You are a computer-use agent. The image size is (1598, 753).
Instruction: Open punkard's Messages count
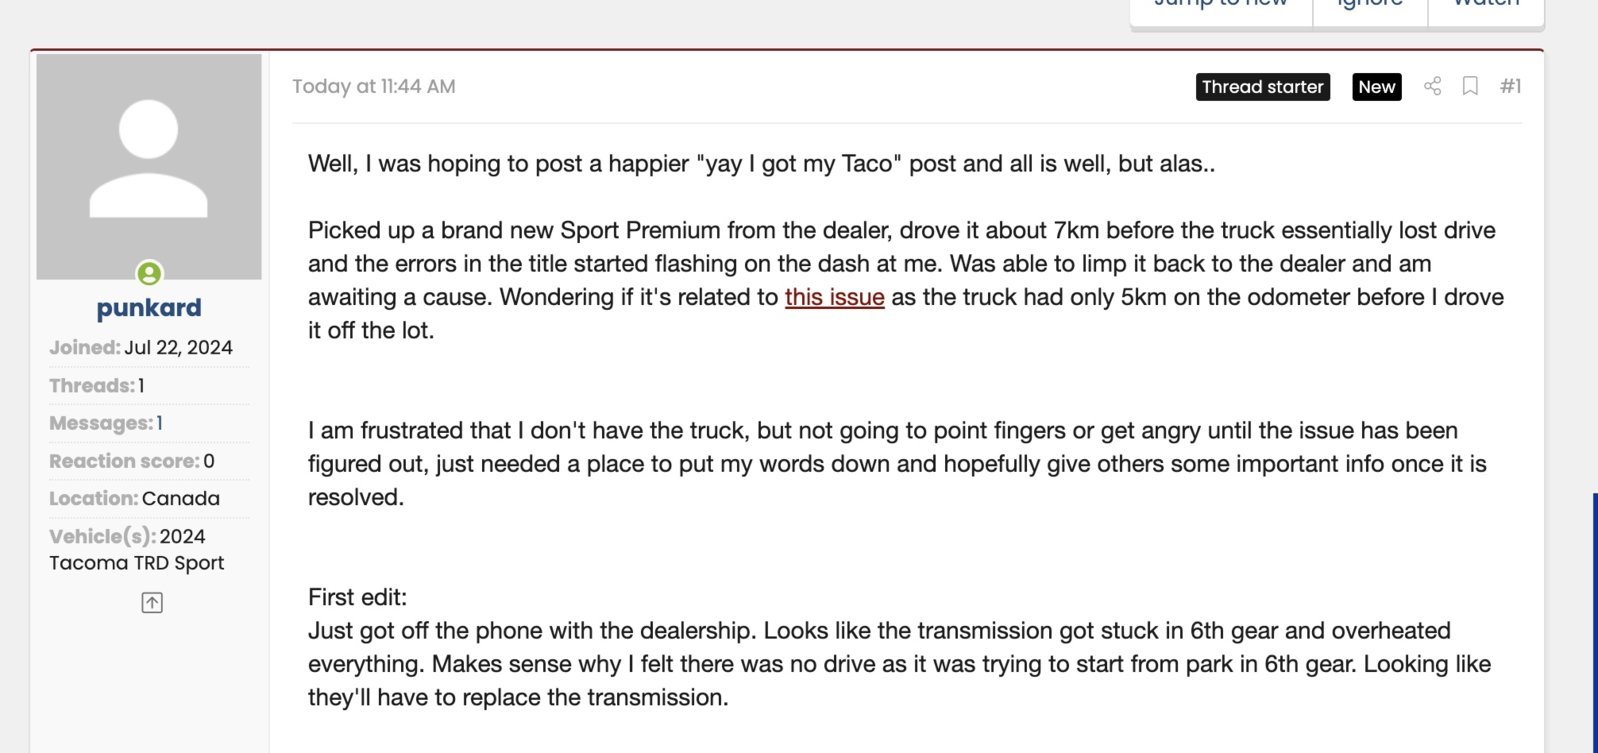pos(159,423)
